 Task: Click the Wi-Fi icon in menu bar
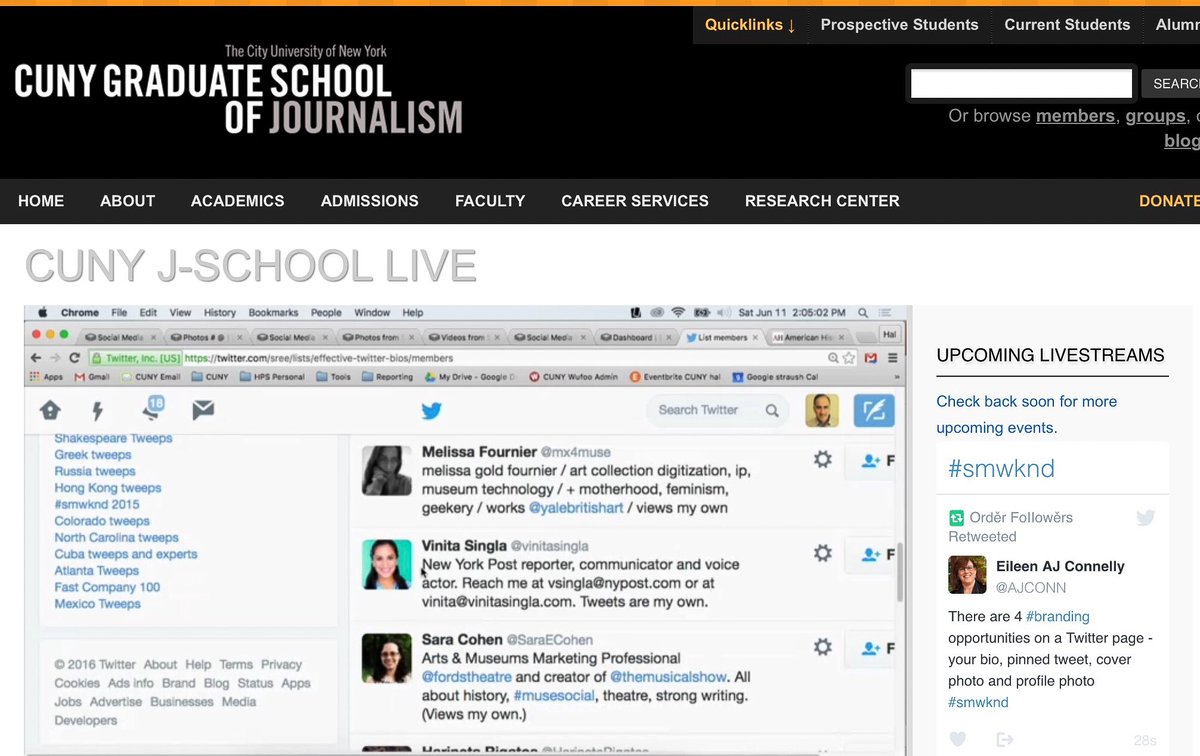click(x=678, y=312)
